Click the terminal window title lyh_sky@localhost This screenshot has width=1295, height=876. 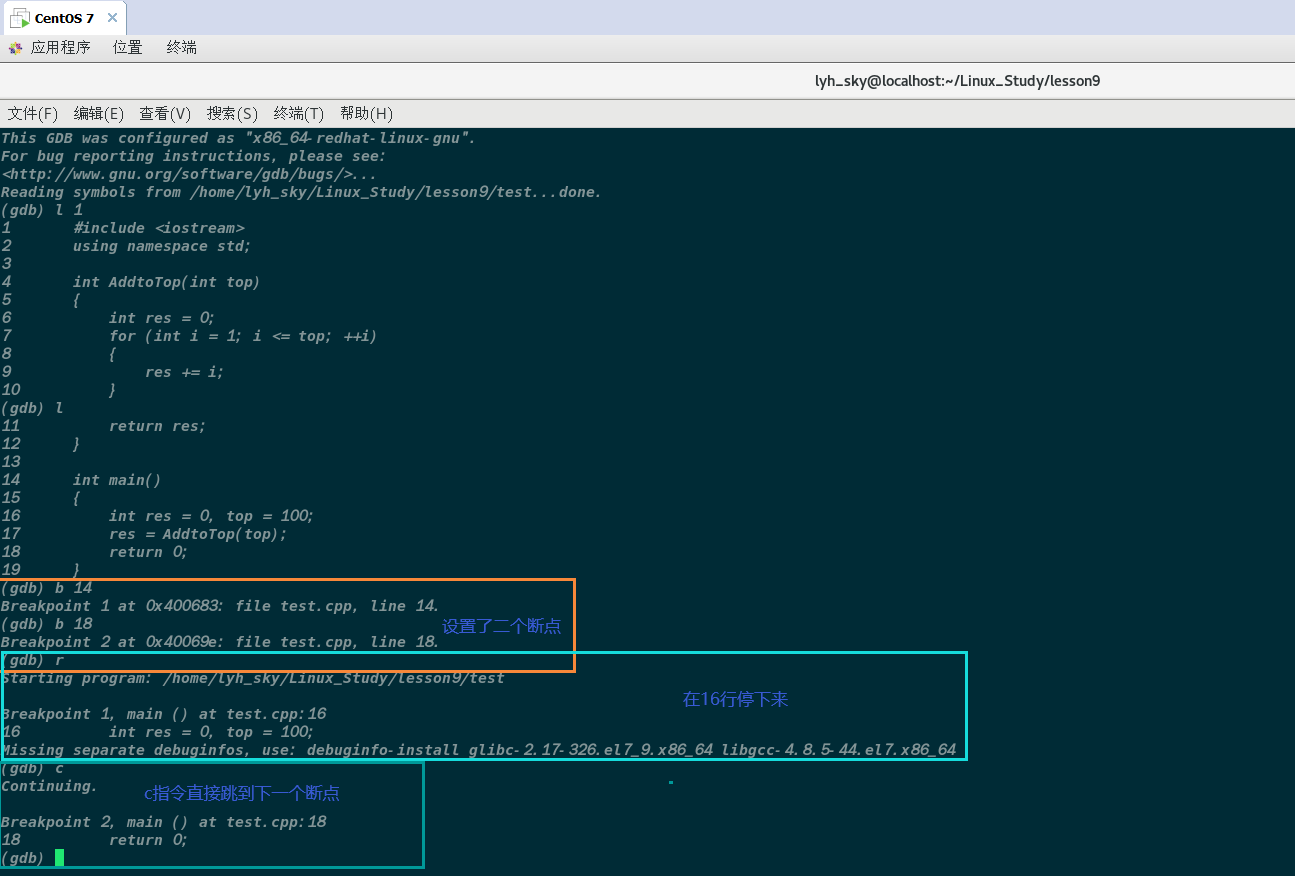[x=957, y=81]
